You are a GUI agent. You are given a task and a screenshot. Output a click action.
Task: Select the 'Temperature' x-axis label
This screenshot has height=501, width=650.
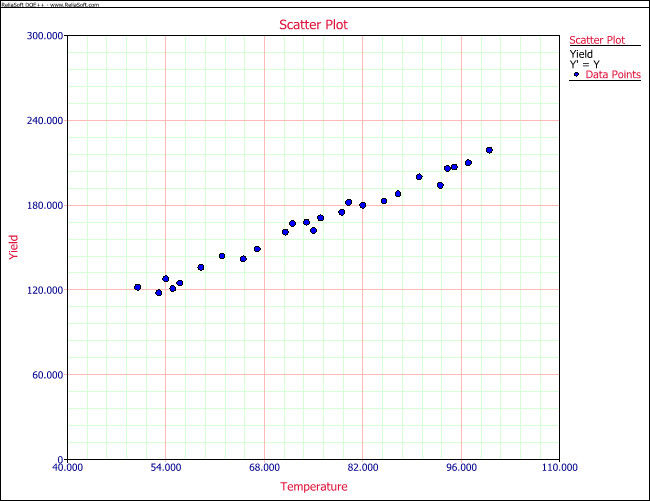coord(314,487)
